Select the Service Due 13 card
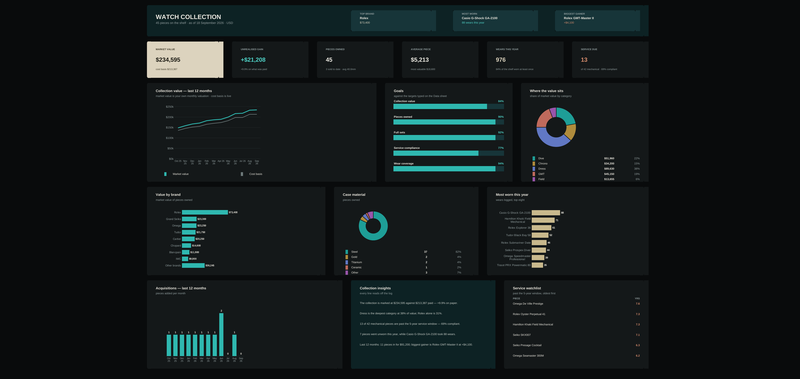800x379 pixels. pyautogui.click(x=610, y=60)
